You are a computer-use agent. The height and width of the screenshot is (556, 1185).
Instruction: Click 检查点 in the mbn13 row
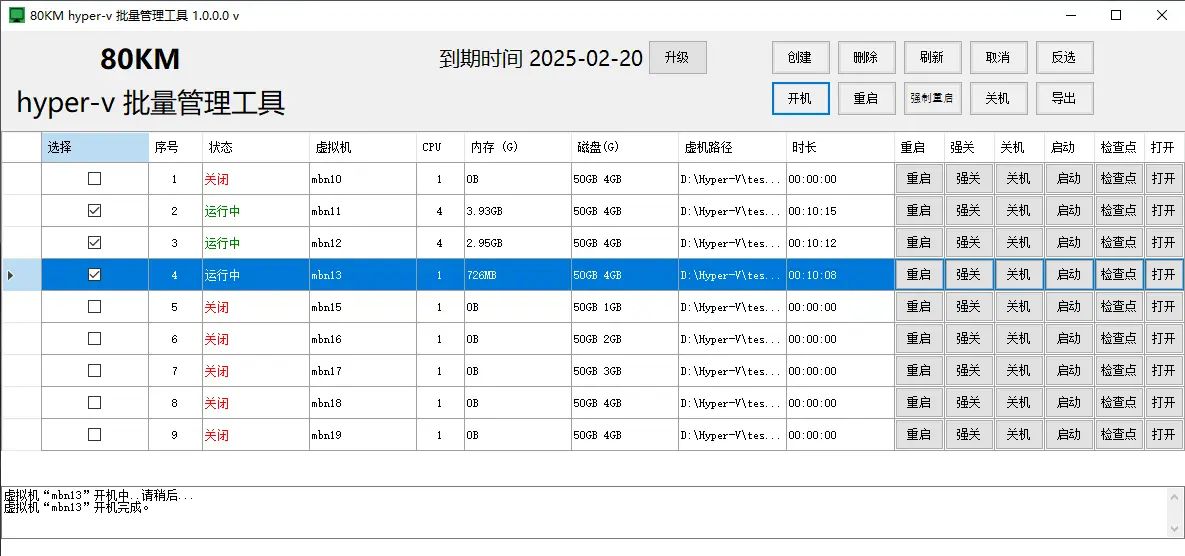(1119, 275)
